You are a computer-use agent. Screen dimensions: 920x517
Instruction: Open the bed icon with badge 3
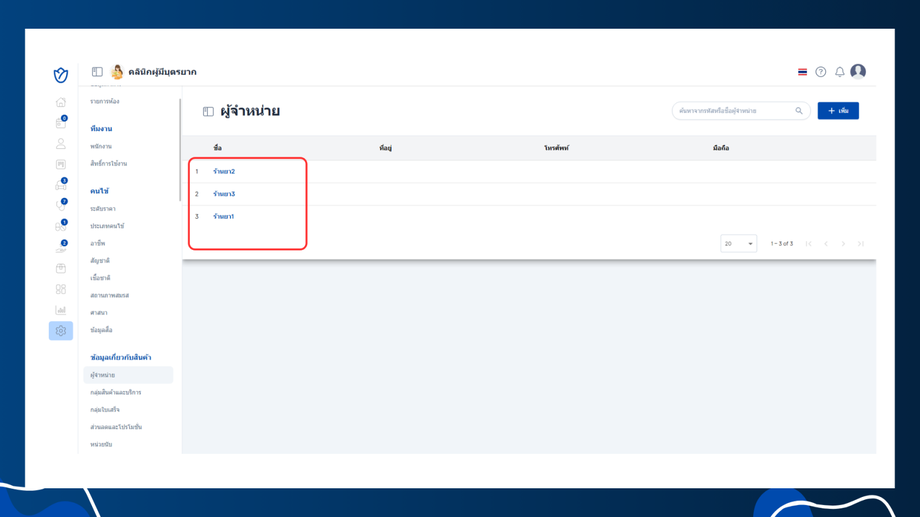(x=60, y=185)
